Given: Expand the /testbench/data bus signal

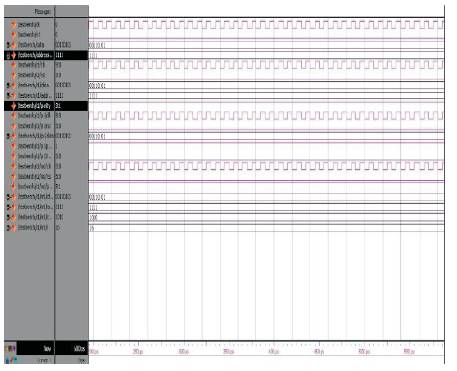Looking at the screenshot, I should pos(8,45).
